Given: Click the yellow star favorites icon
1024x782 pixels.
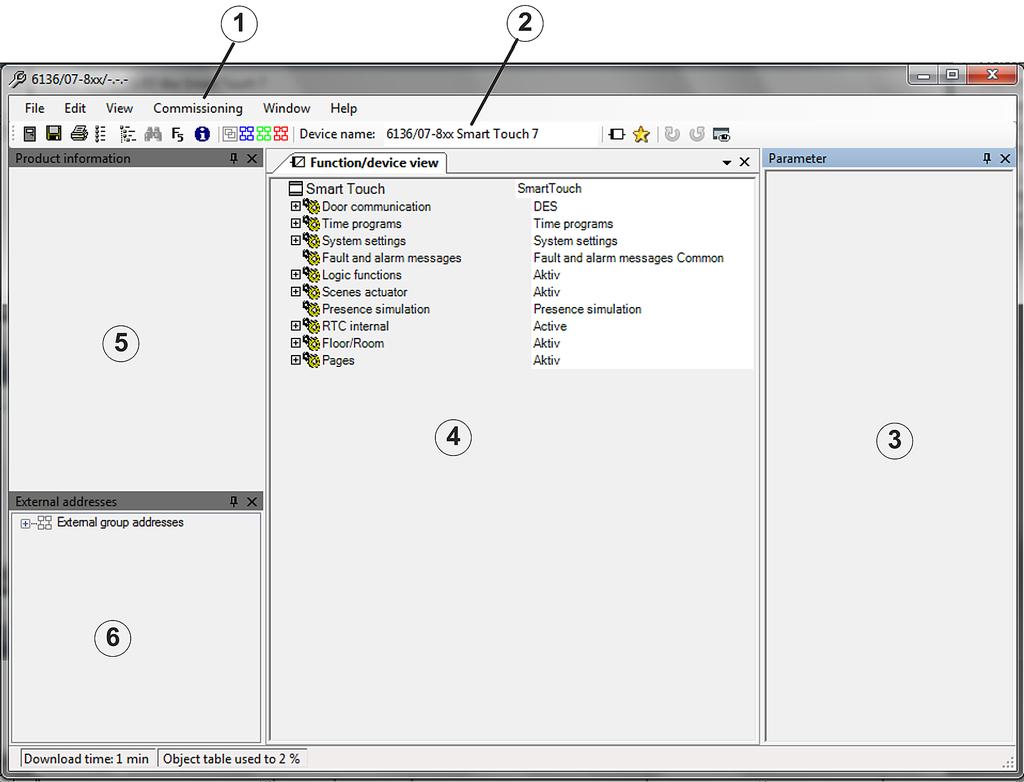Looking at the screenshot, I should [x=641, y=134].
